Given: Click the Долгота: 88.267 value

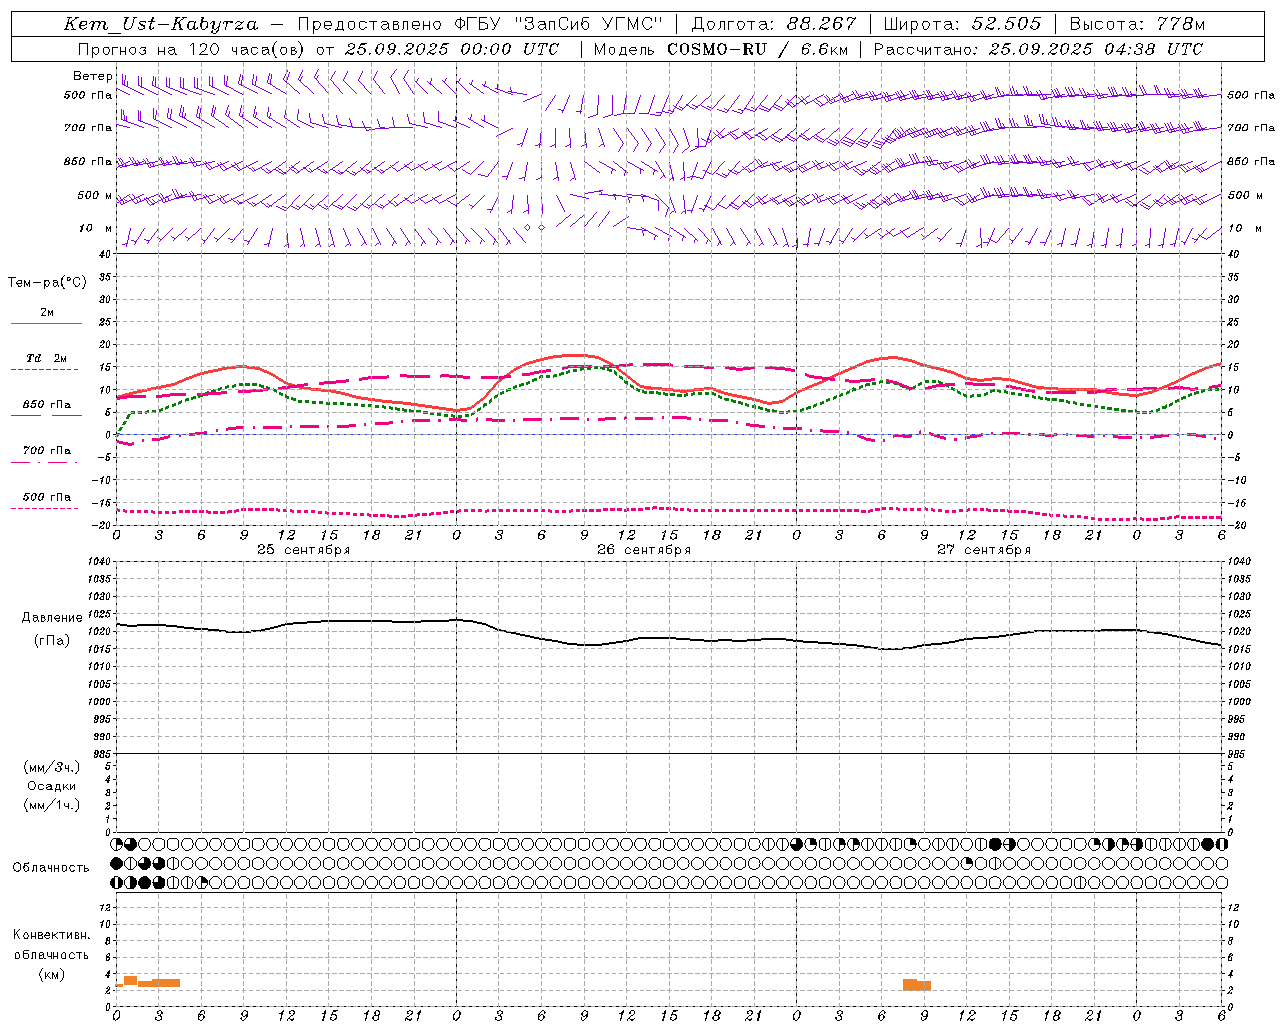Looking at the screenshot, I should (773, 24).
